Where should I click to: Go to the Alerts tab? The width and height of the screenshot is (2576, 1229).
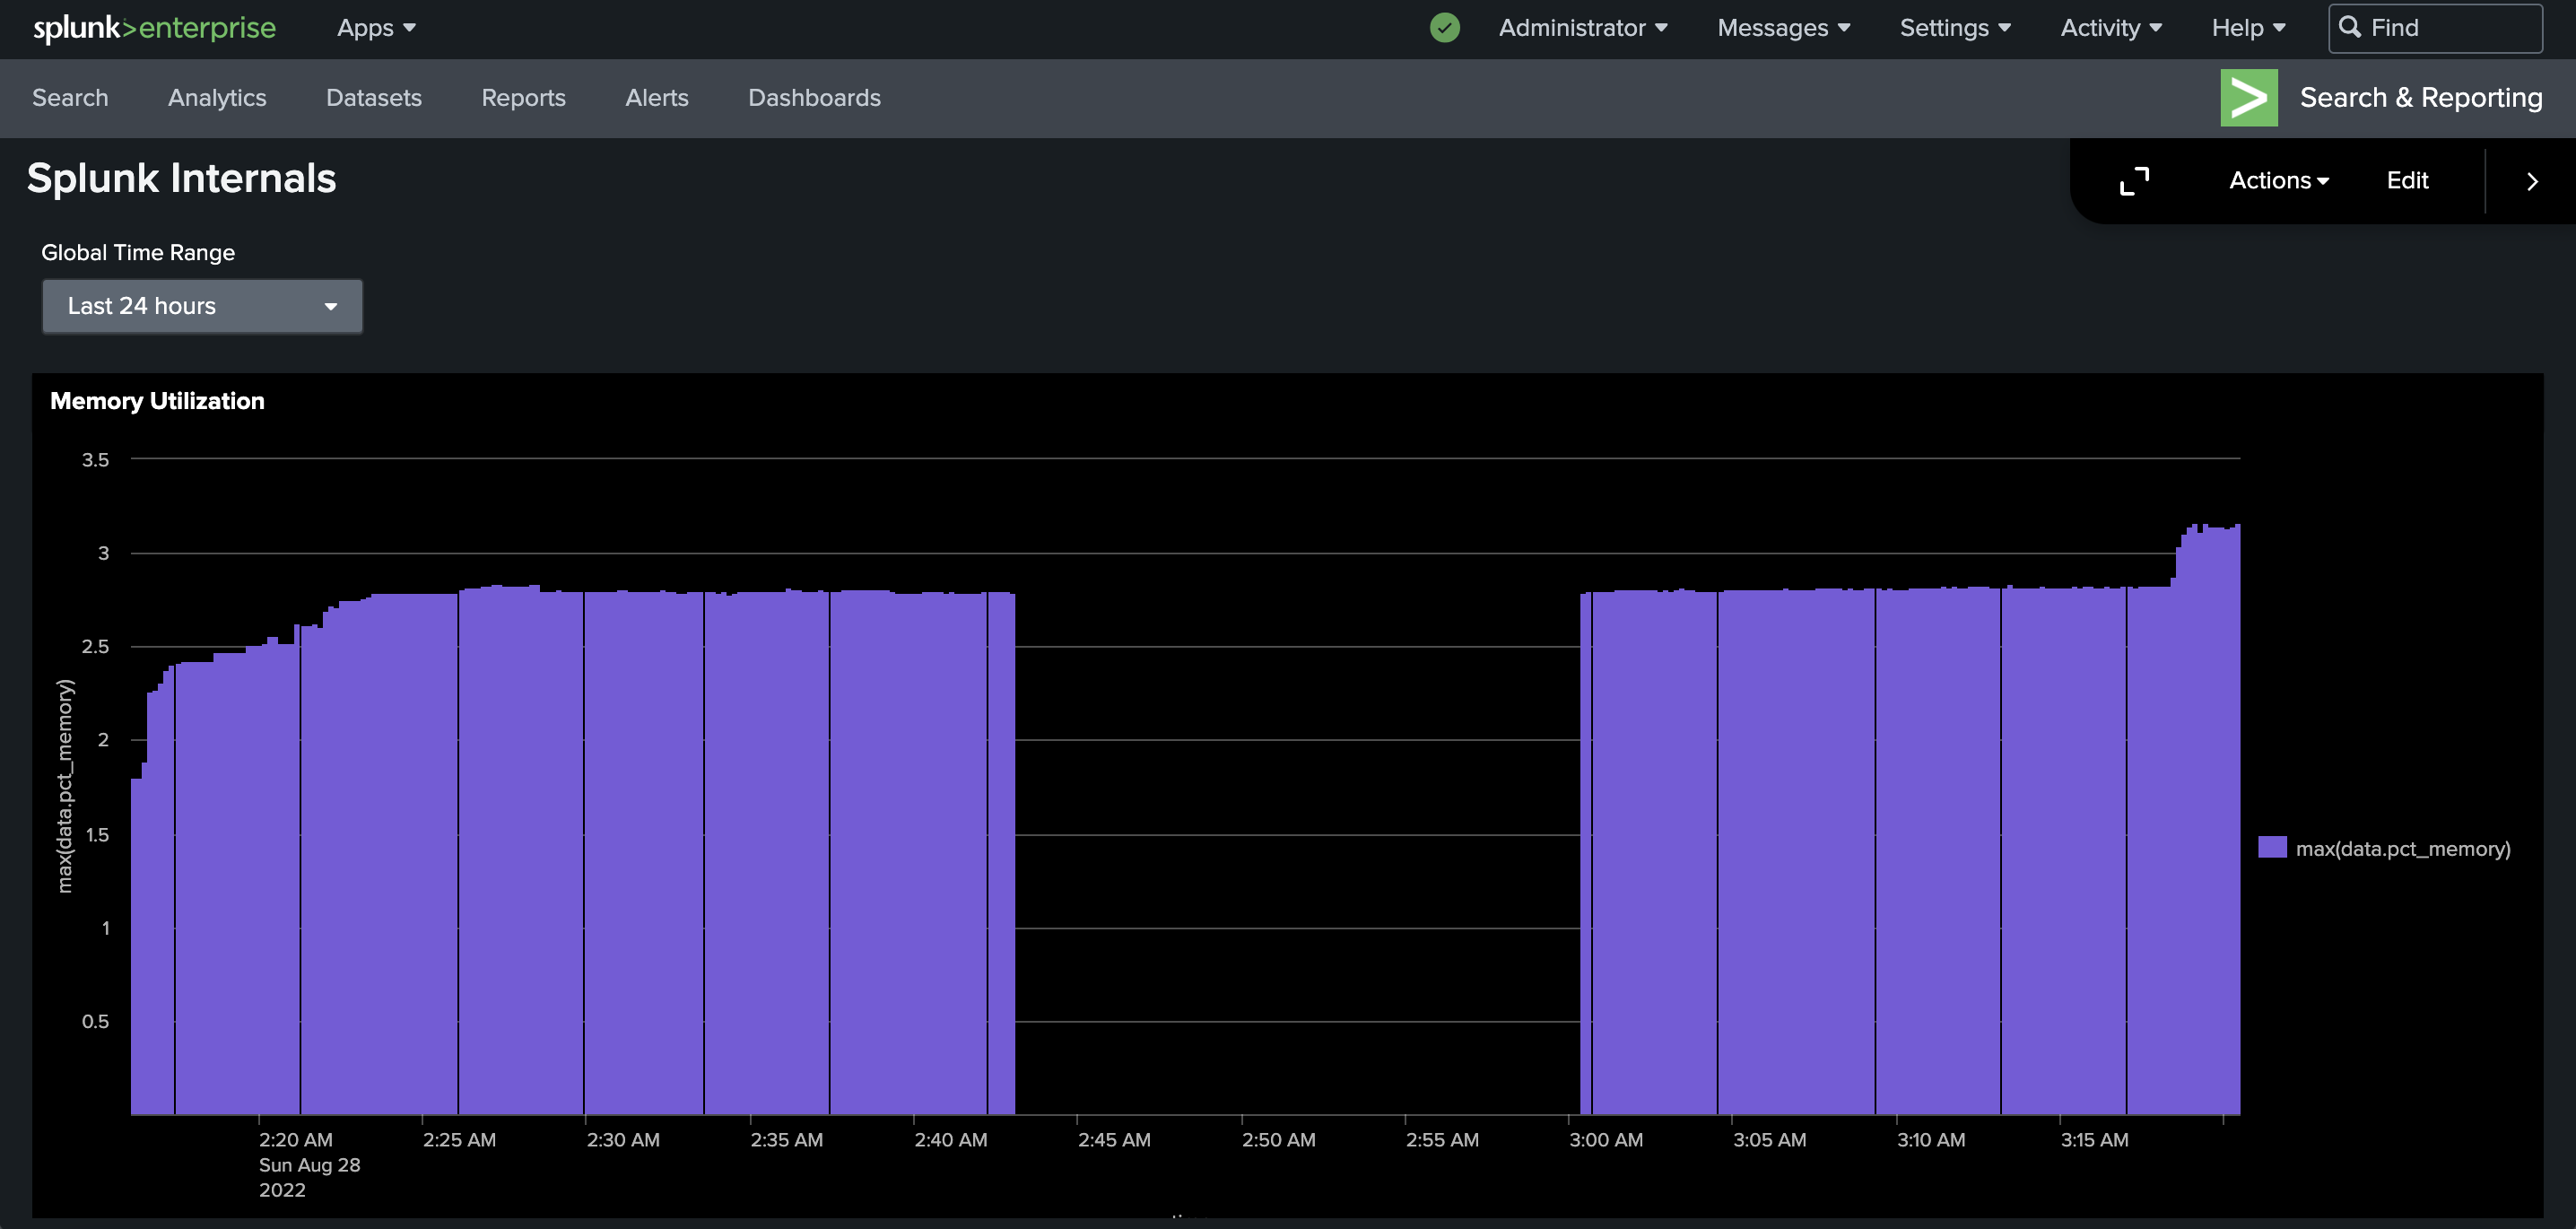click(x=657, y=98)
